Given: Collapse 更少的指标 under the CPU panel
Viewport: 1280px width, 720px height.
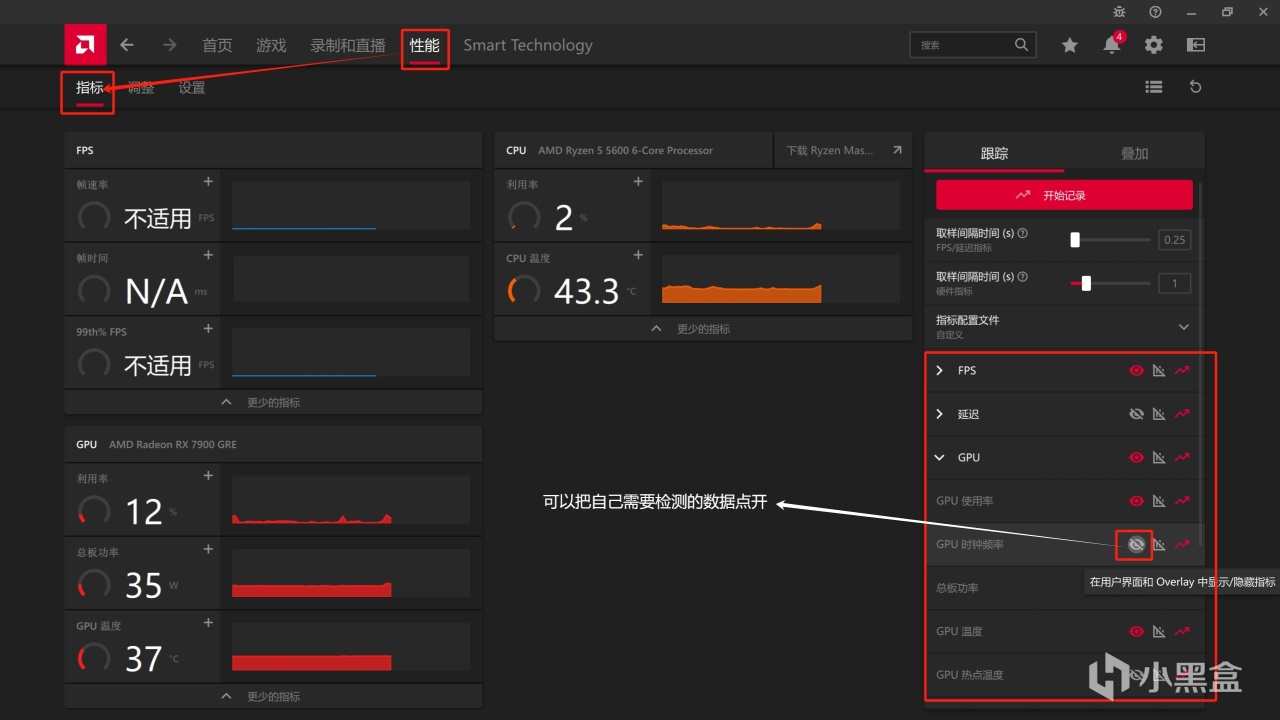Looking at the screenshot, I should tap(703, 328).
